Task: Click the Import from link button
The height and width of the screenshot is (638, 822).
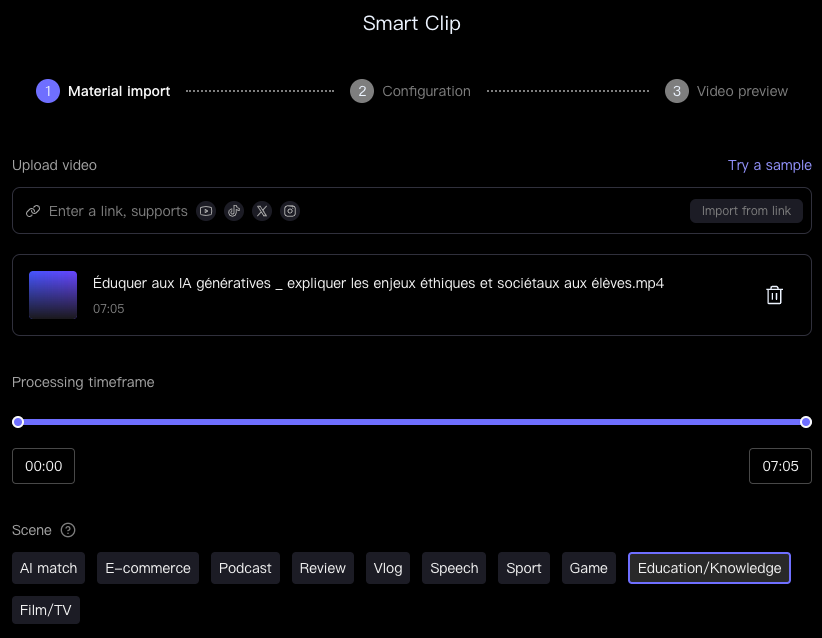Action: pos(746,211)
